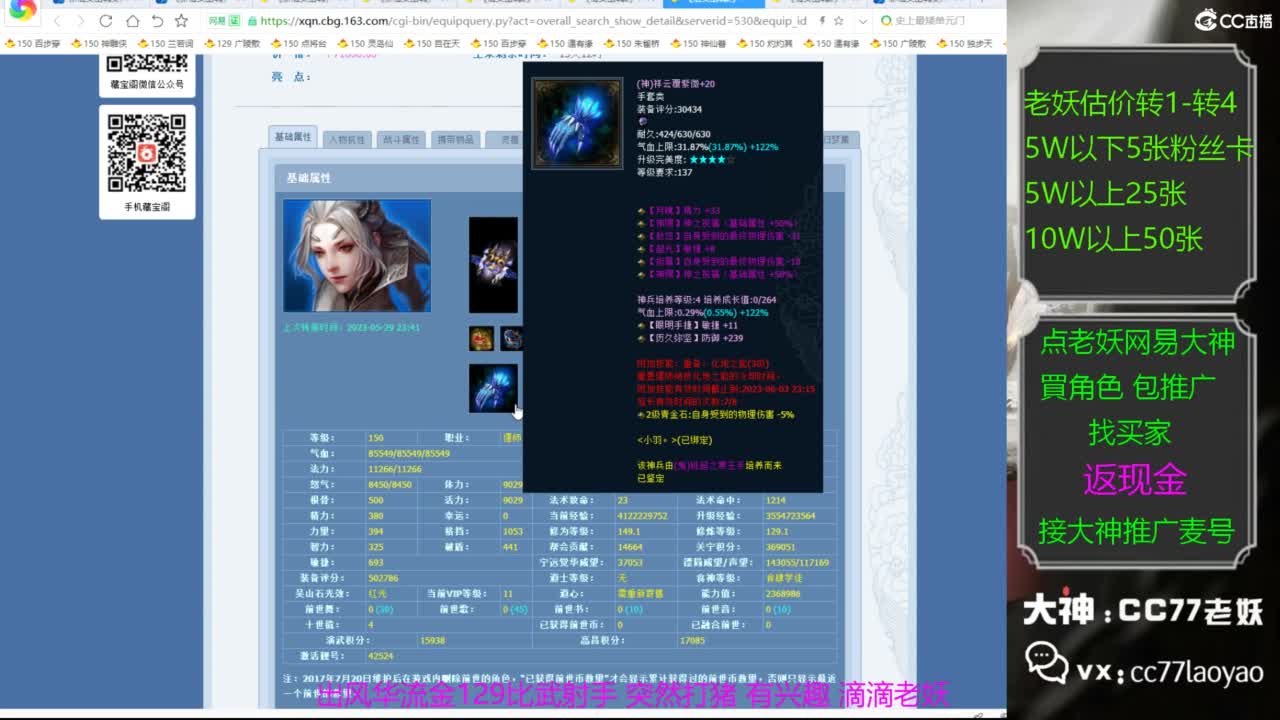Open the 150 百步穿 bookmark at far left

pyautogui.click(x=33, y=44)
